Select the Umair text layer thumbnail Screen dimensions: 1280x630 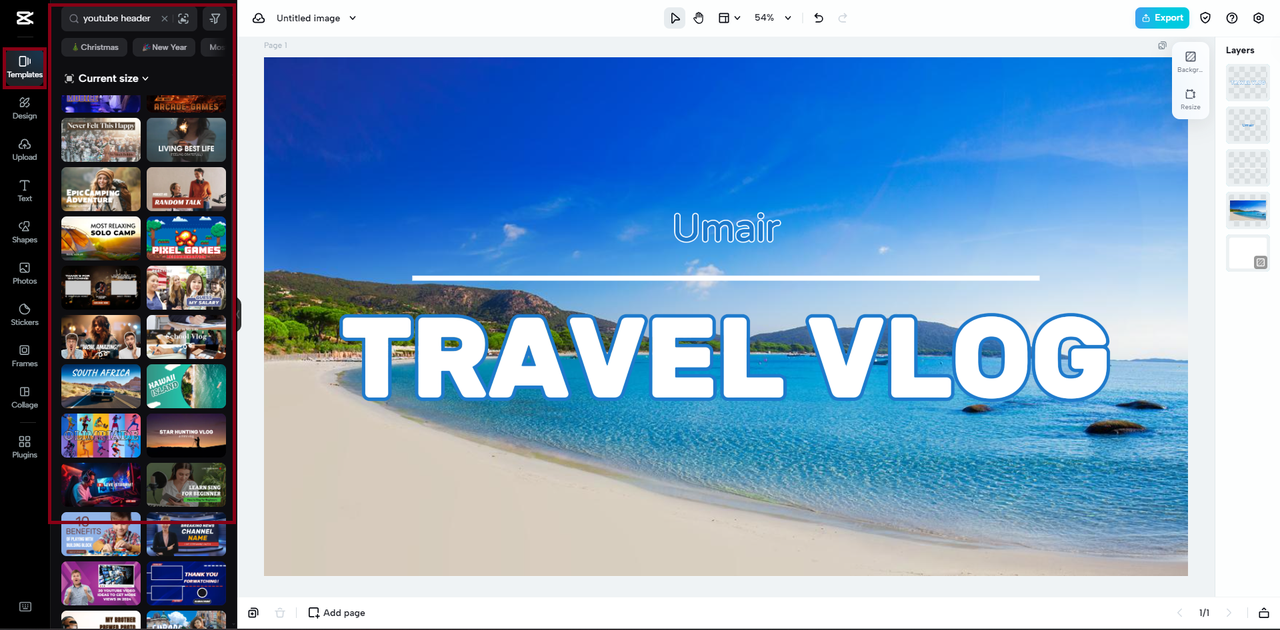(x=1248, y=125)
